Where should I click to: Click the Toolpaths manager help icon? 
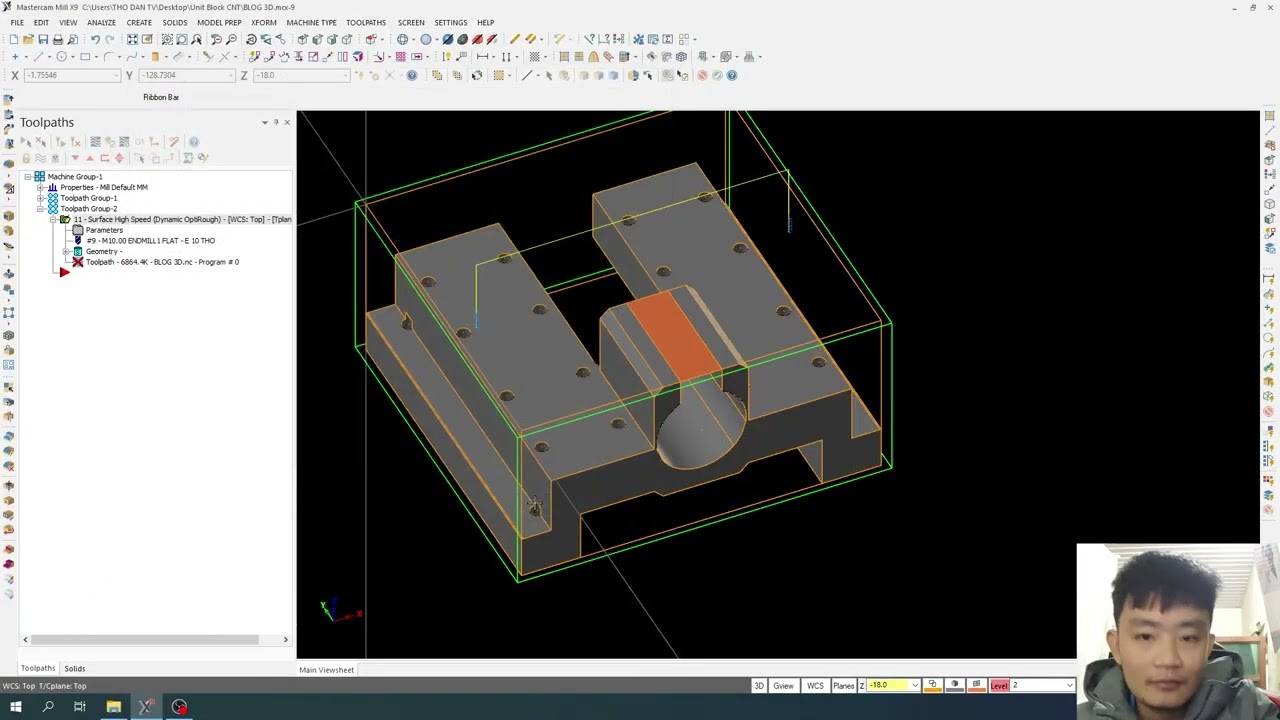tap(194, 142)
